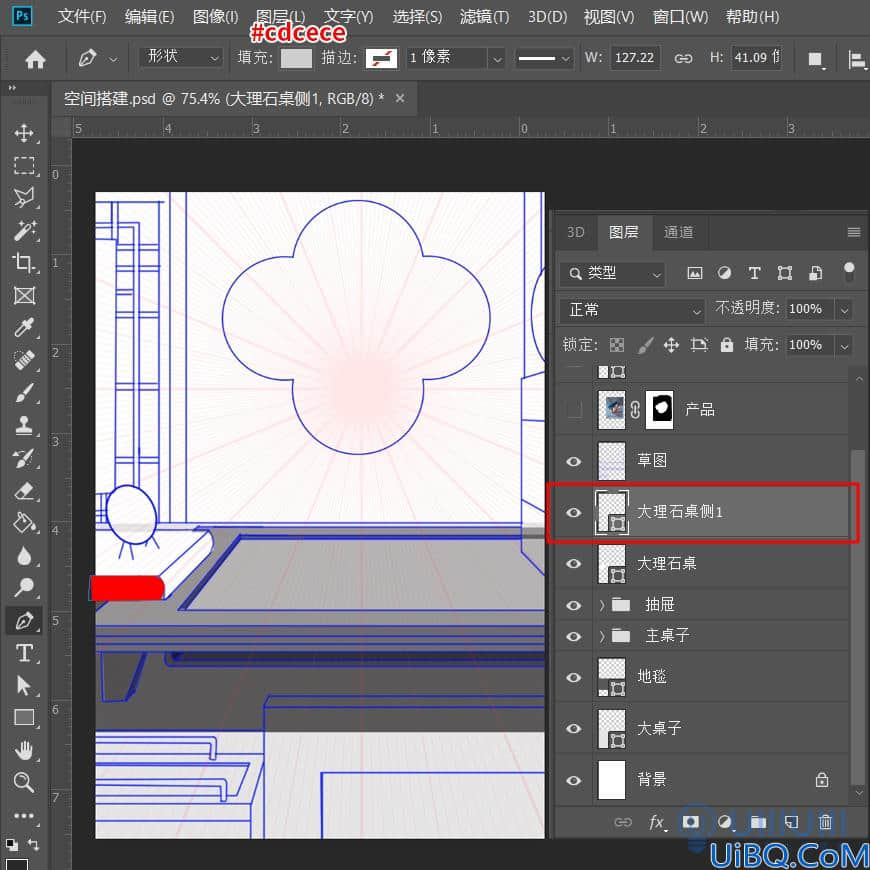Open the 编辑(E) menu

pyautogui.click(x=149, y=17)
